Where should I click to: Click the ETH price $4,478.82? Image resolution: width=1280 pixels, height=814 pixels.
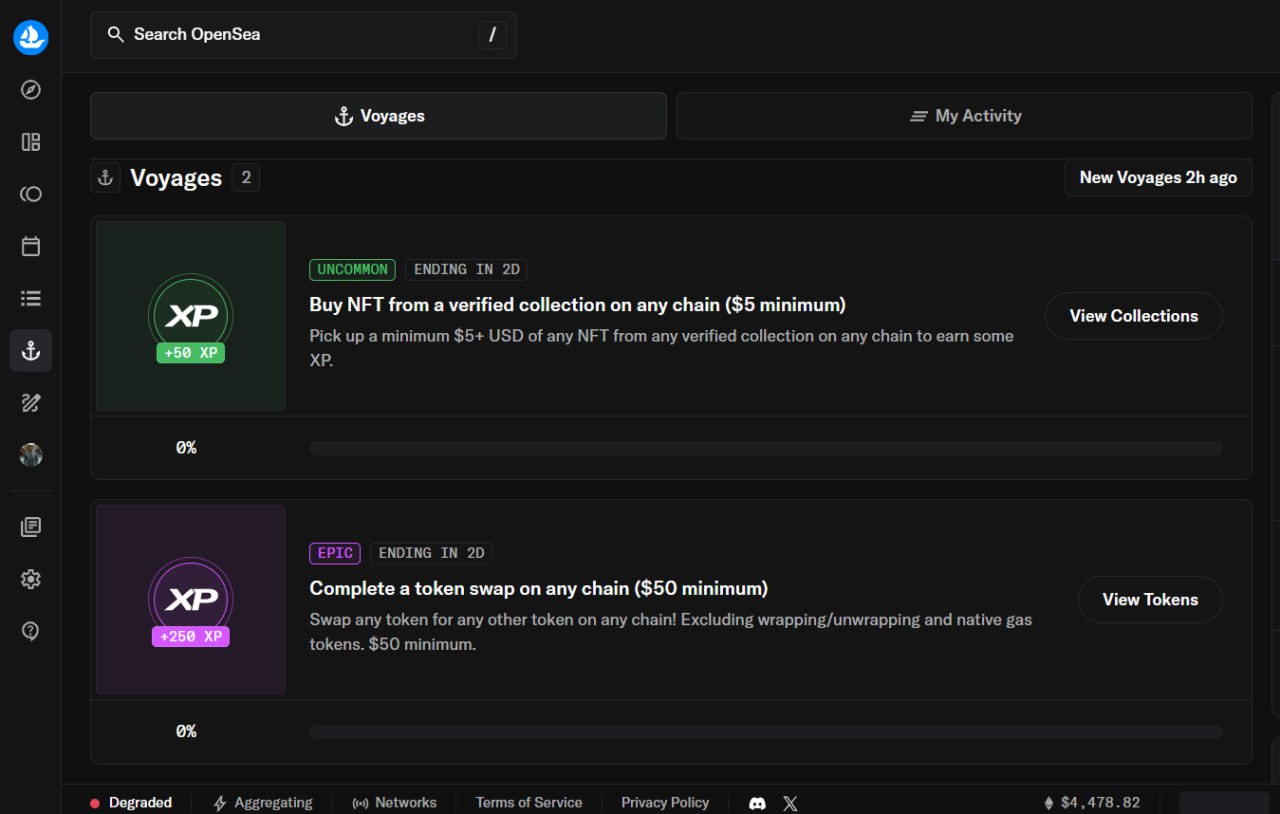1092,803
